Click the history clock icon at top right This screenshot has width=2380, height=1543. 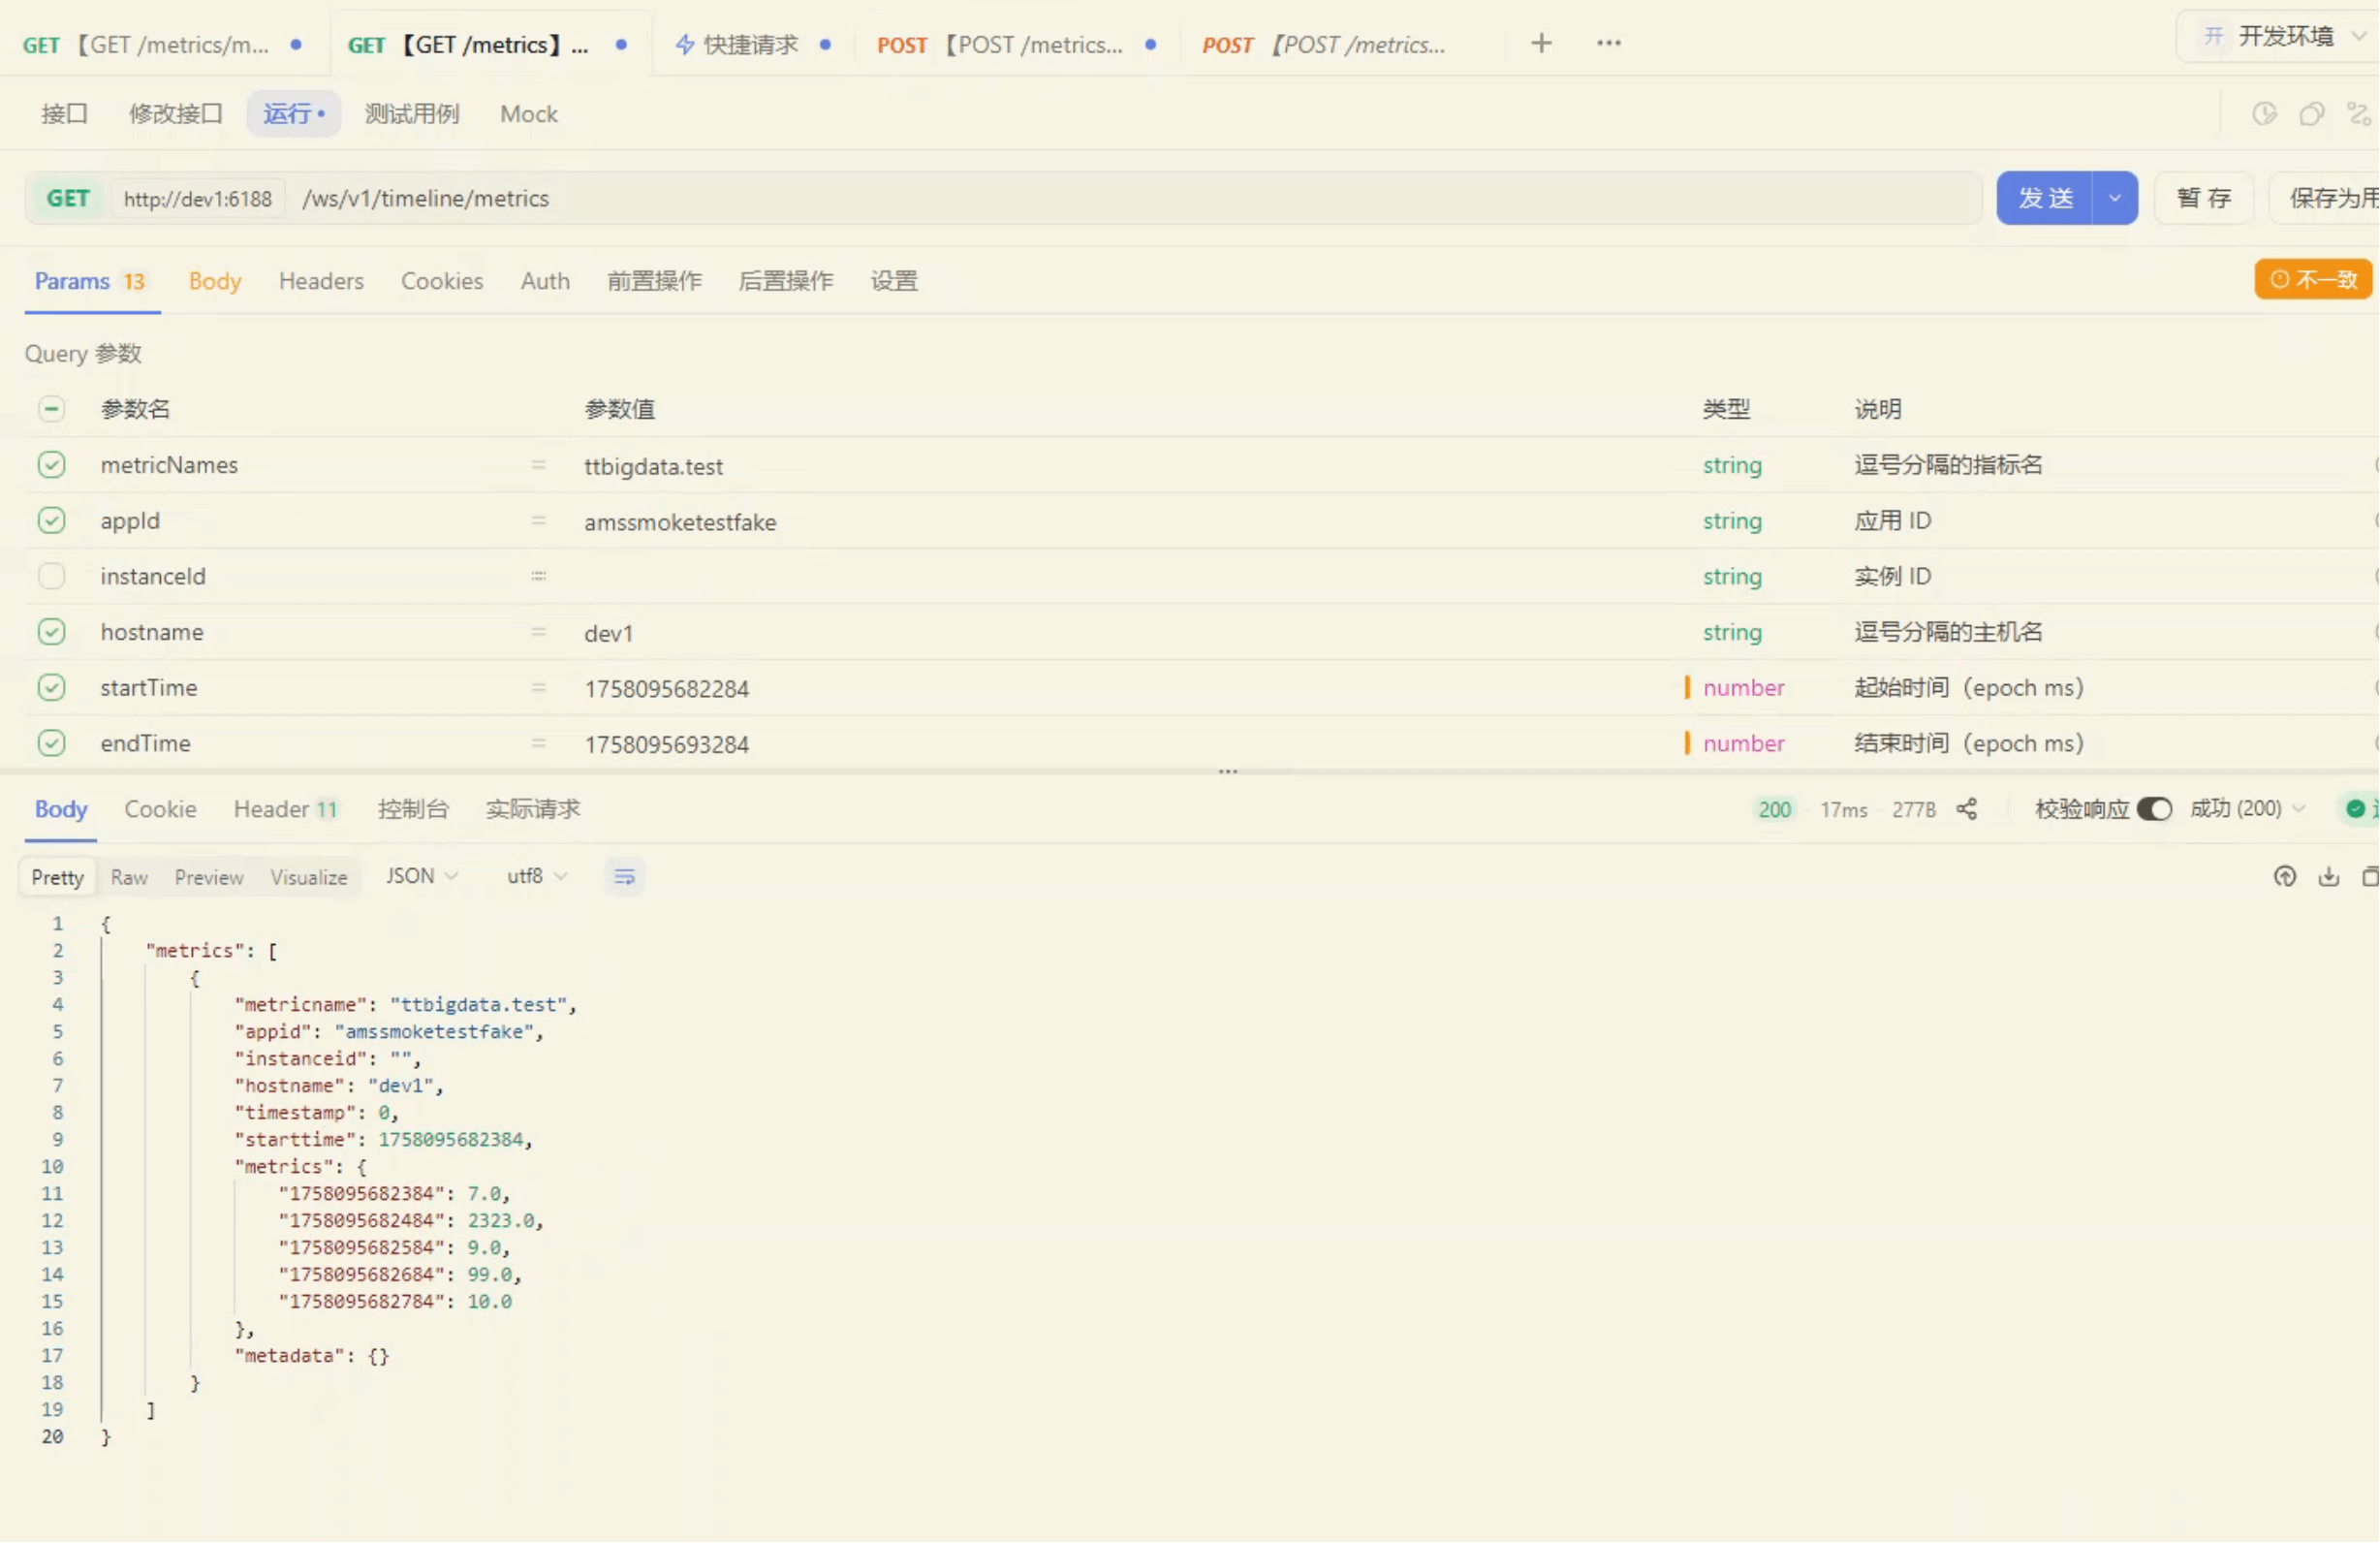pos(2264,114)
